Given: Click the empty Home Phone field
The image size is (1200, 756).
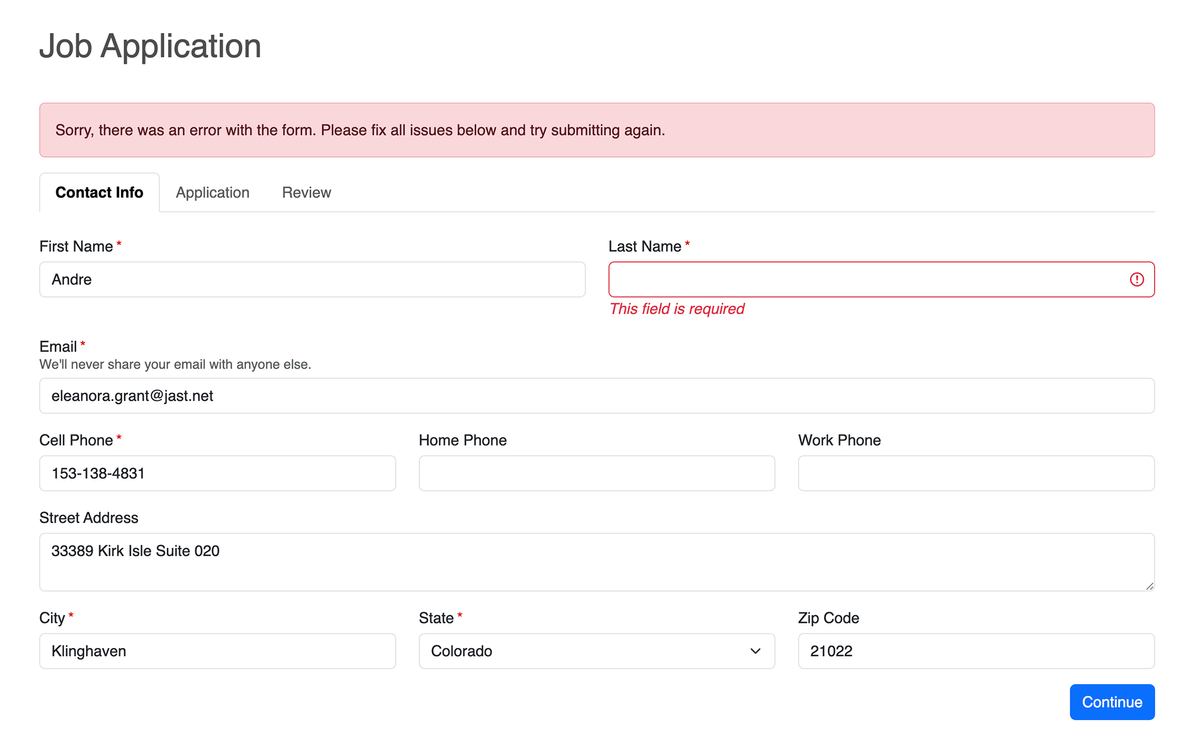Looking at the screenshot, I should pos(596,474).
